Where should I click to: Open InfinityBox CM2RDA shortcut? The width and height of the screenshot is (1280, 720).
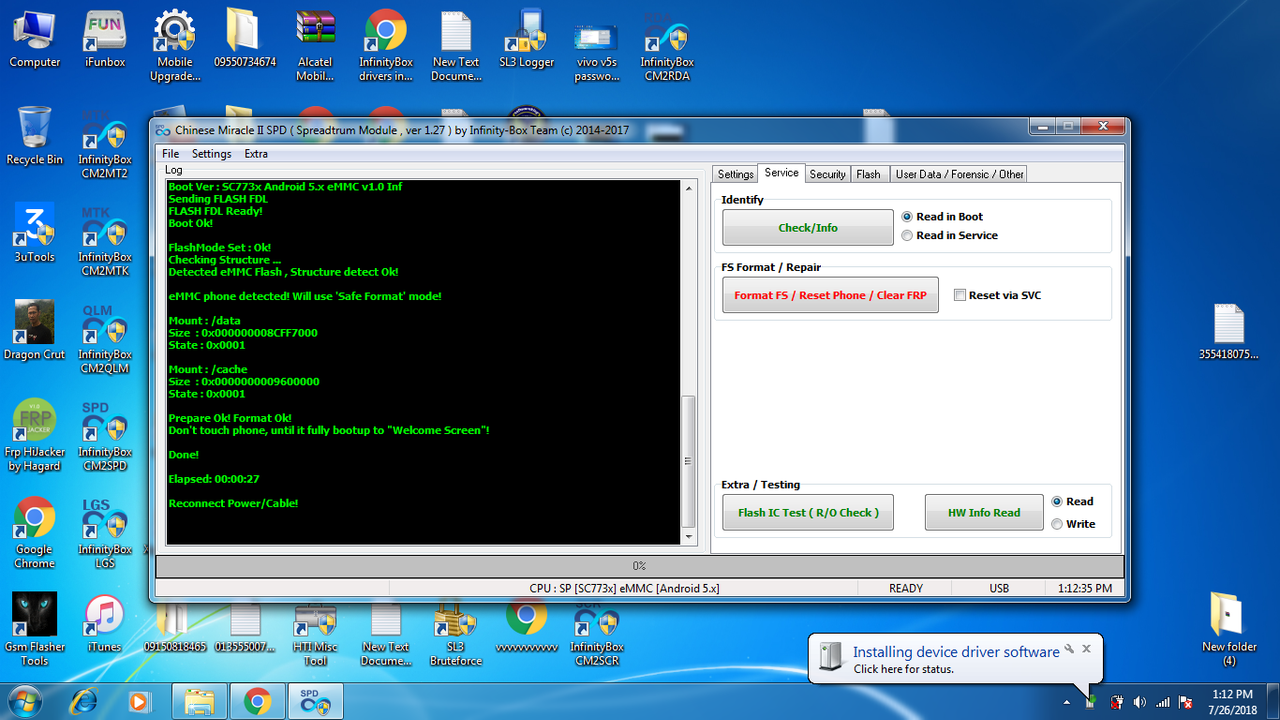click(667, 45)
